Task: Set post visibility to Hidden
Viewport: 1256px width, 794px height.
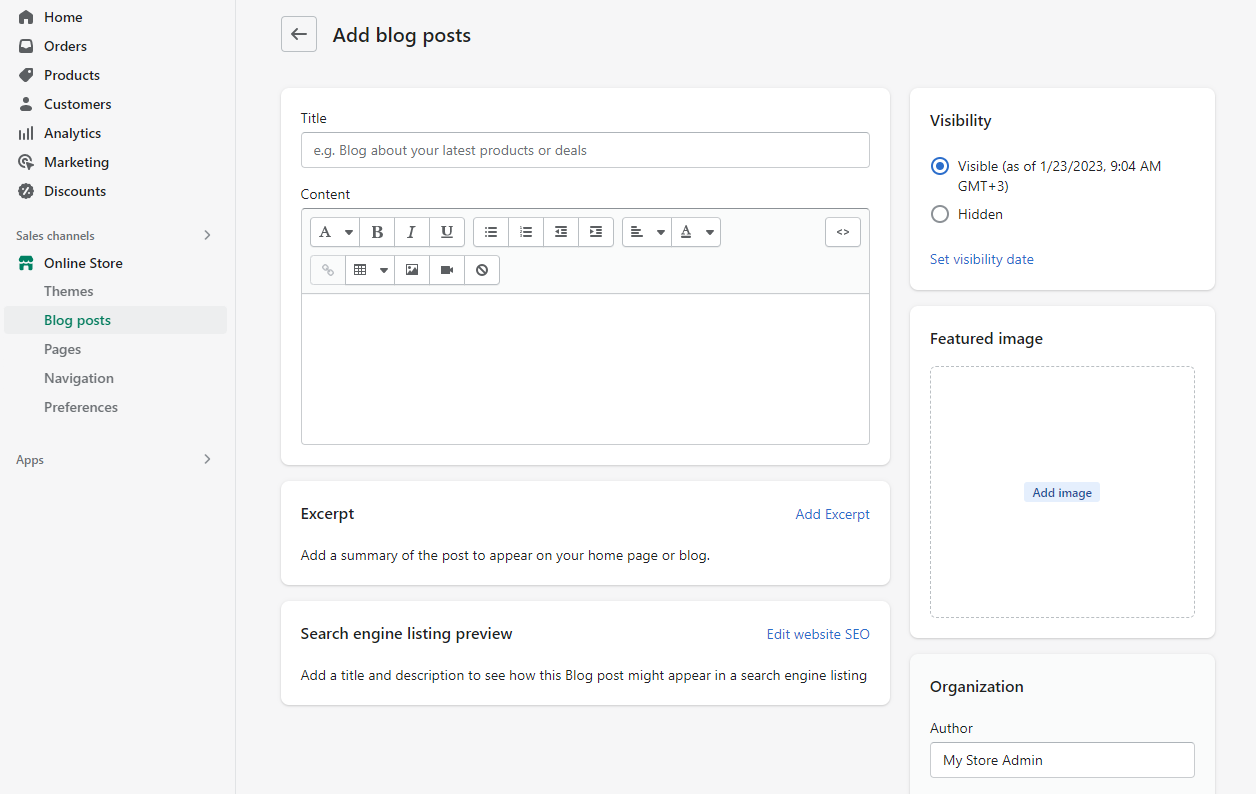Action: click(x=940, y=214)
